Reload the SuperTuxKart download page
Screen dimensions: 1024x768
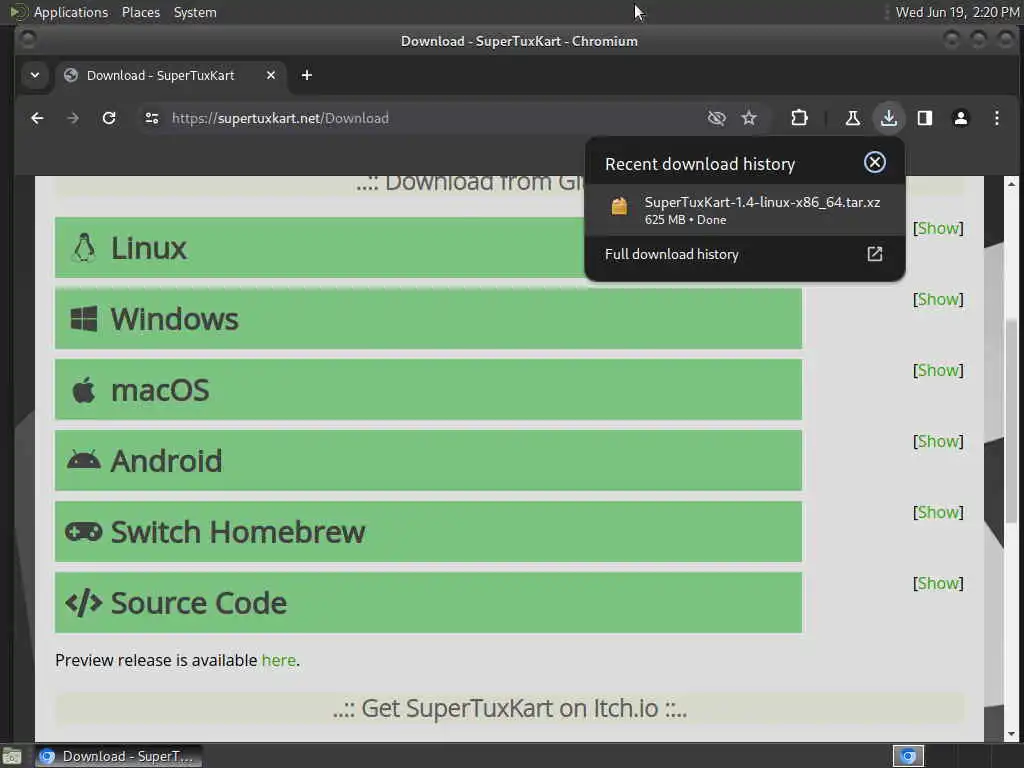click(x=109, y=118)
